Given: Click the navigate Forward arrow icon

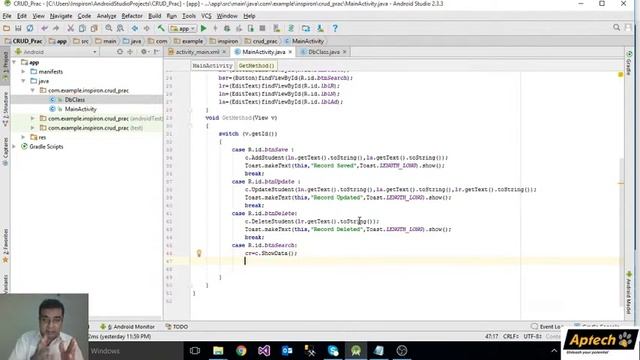Looking at the screenshot, I should pyautogui.click(x=147, y=29).
